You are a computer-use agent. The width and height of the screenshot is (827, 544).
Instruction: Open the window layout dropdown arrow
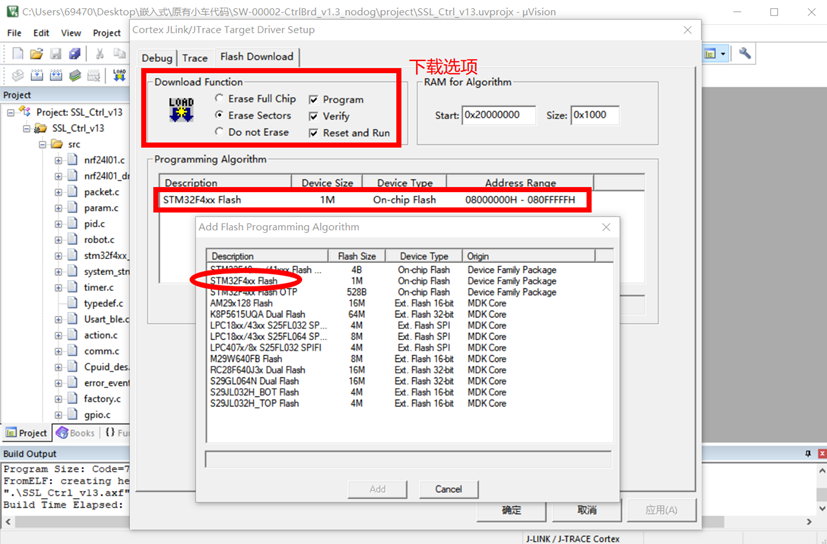click(723, 53)
